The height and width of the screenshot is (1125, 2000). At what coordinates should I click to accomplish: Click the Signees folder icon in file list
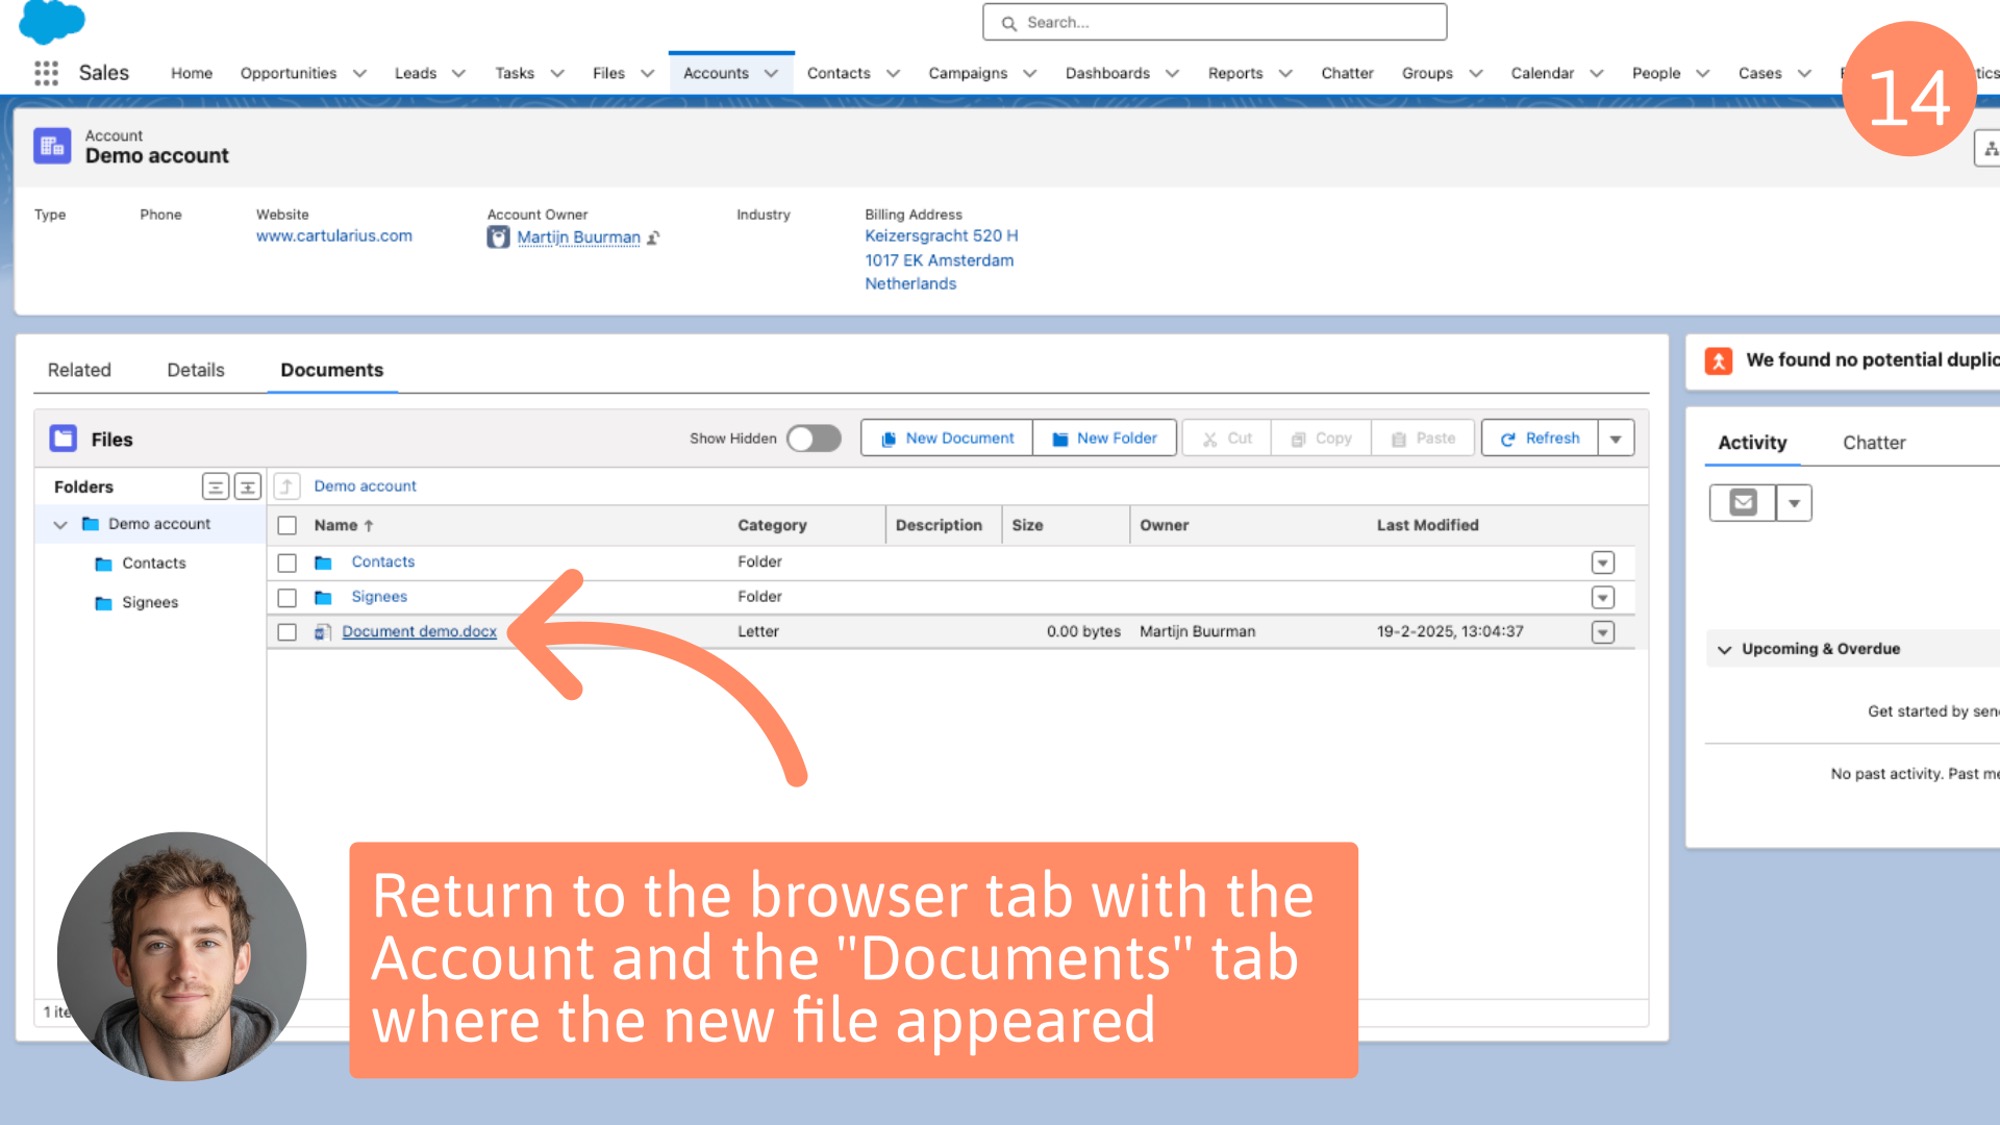coord(323,598)
